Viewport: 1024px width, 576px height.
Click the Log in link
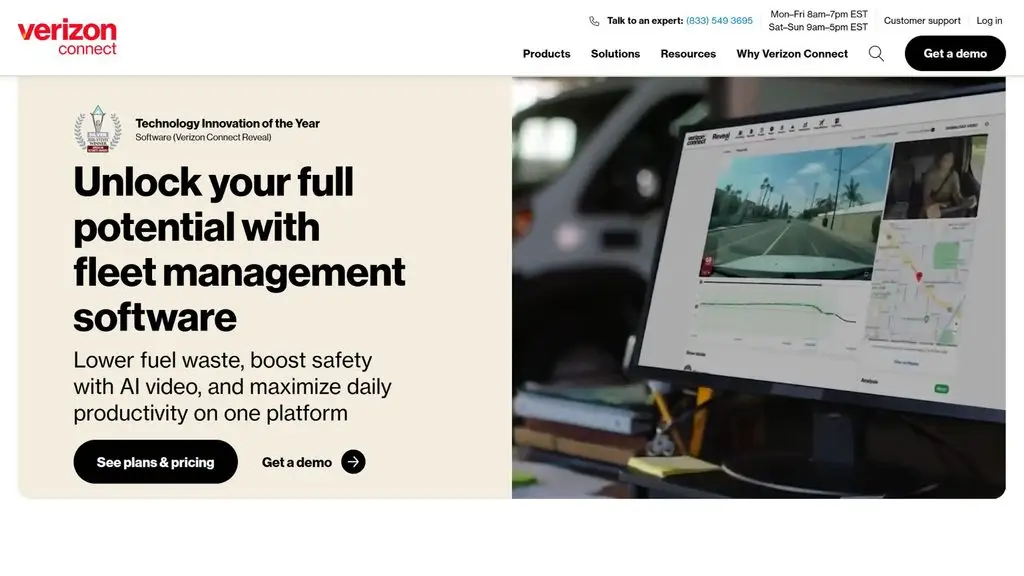(x=989, y=21)
